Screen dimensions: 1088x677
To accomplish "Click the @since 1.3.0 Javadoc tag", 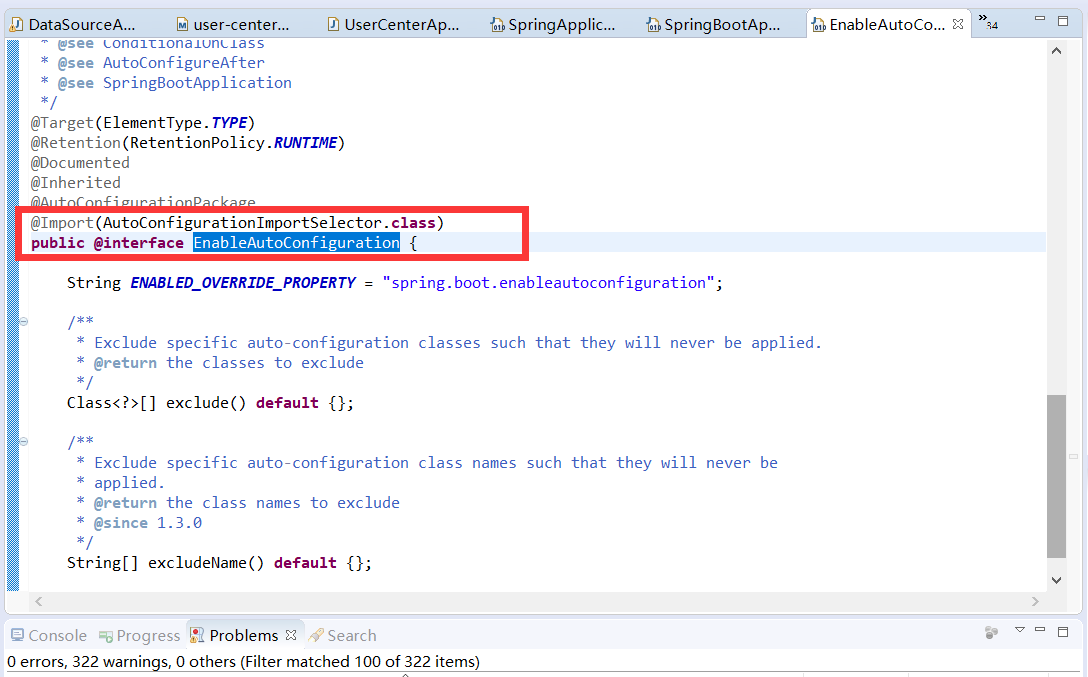I will coord(148,523).
